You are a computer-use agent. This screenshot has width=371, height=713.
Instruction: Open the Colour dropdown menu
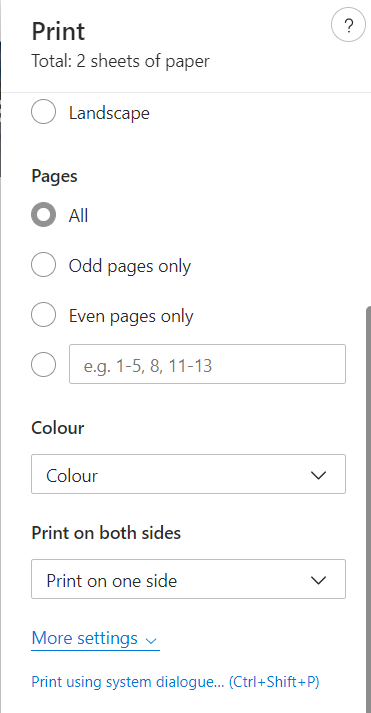188,474
